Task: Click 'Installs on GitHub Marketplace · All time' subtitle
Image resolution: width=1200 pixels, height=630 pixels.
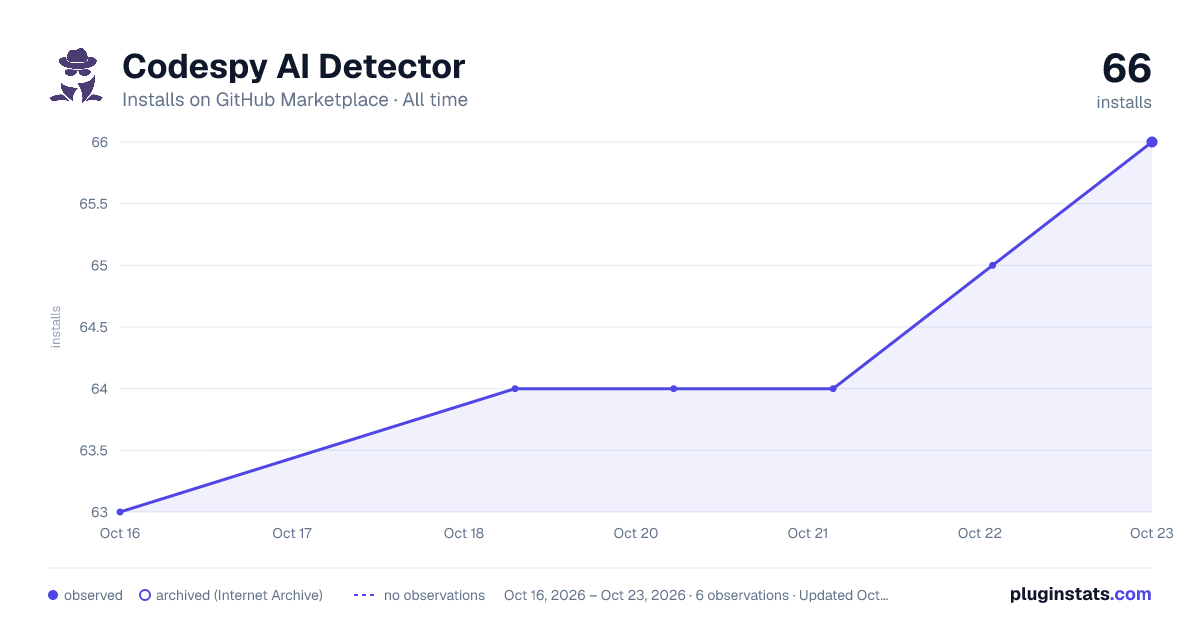Action: coord(295,100)
